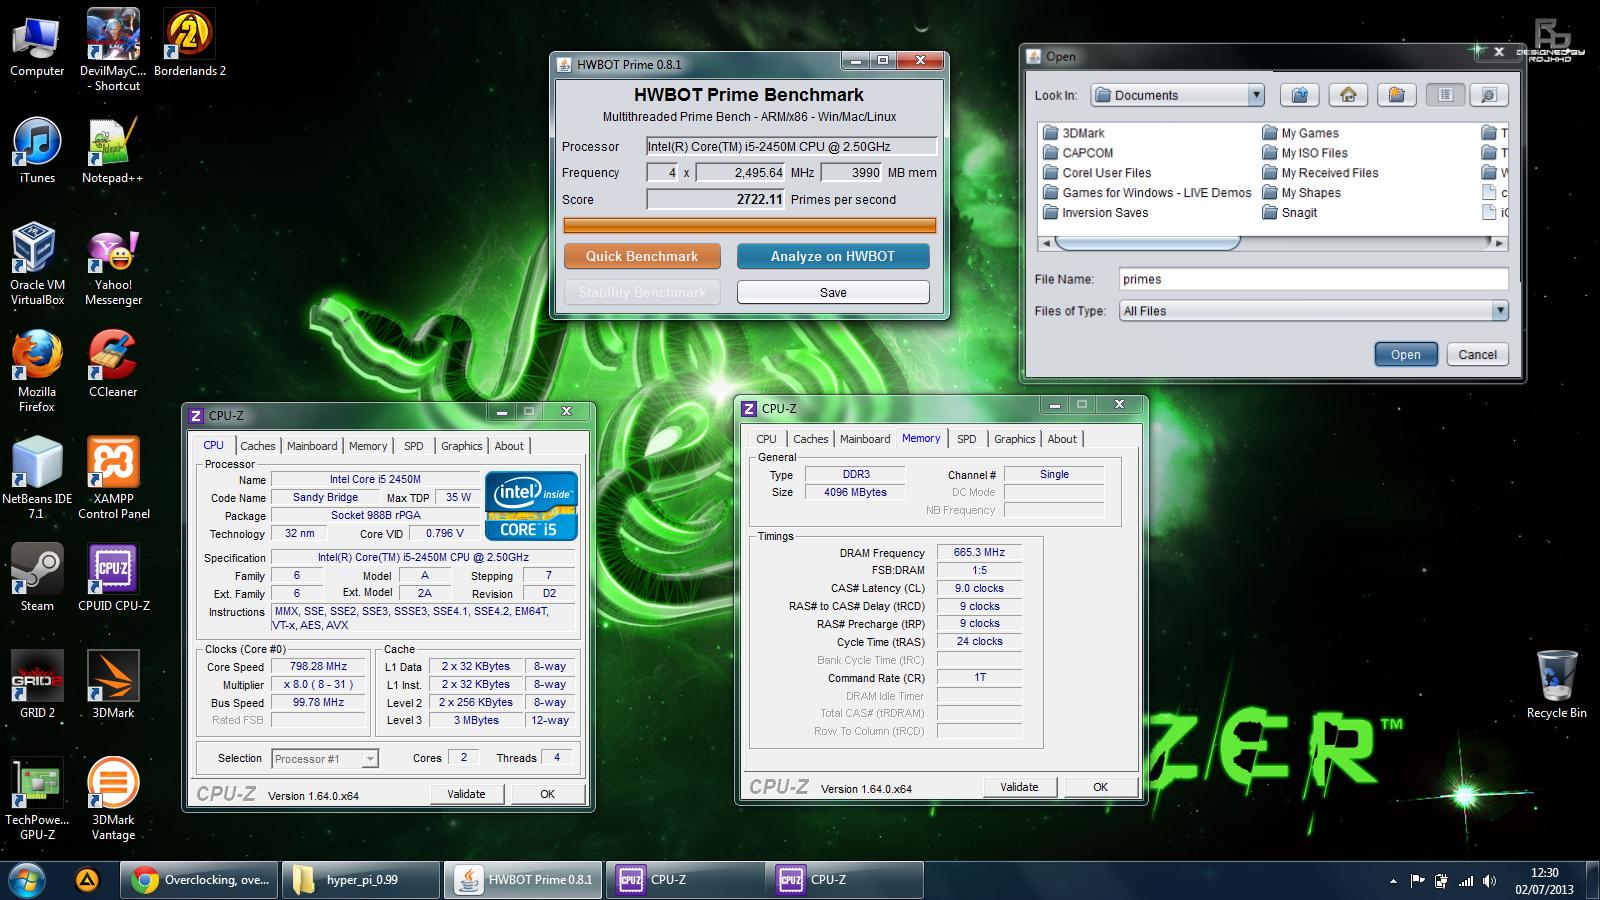Open the 3DMark Vantage desktop icon
The height and width of the screenshot is (900, 1600).
click(113, 799)
